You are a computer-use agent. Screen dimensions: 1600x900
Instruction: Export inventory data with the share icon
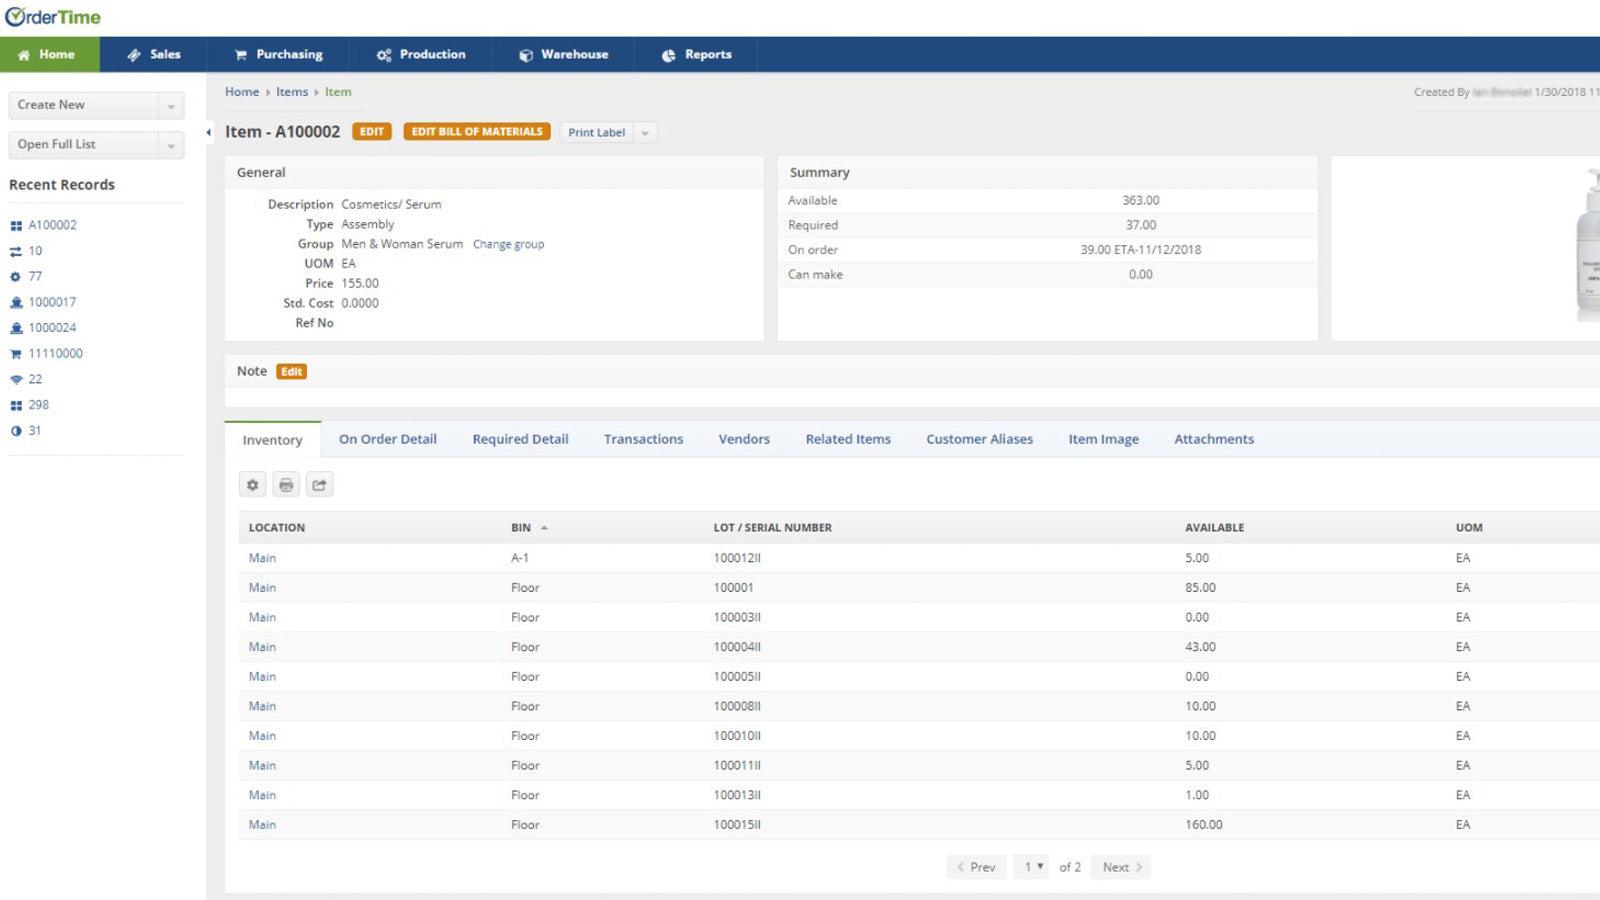[319, 484]
